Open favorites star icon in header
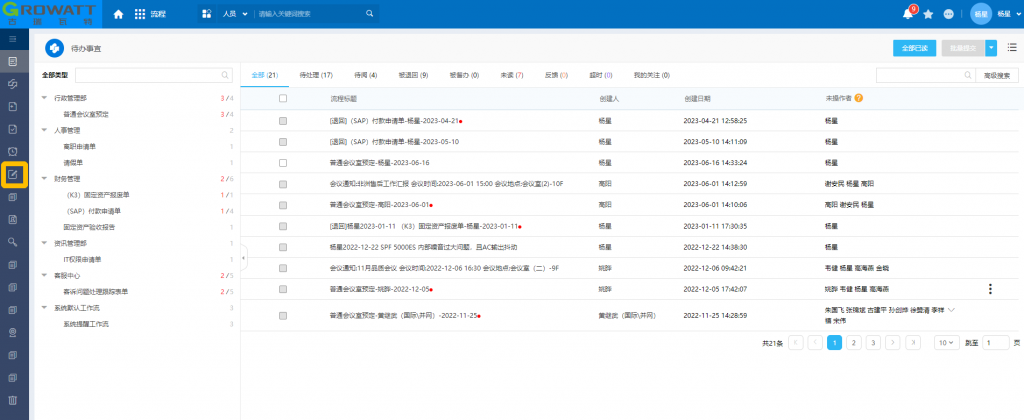Viewport: 1024px width, 420px height. (x=928, y=14)
